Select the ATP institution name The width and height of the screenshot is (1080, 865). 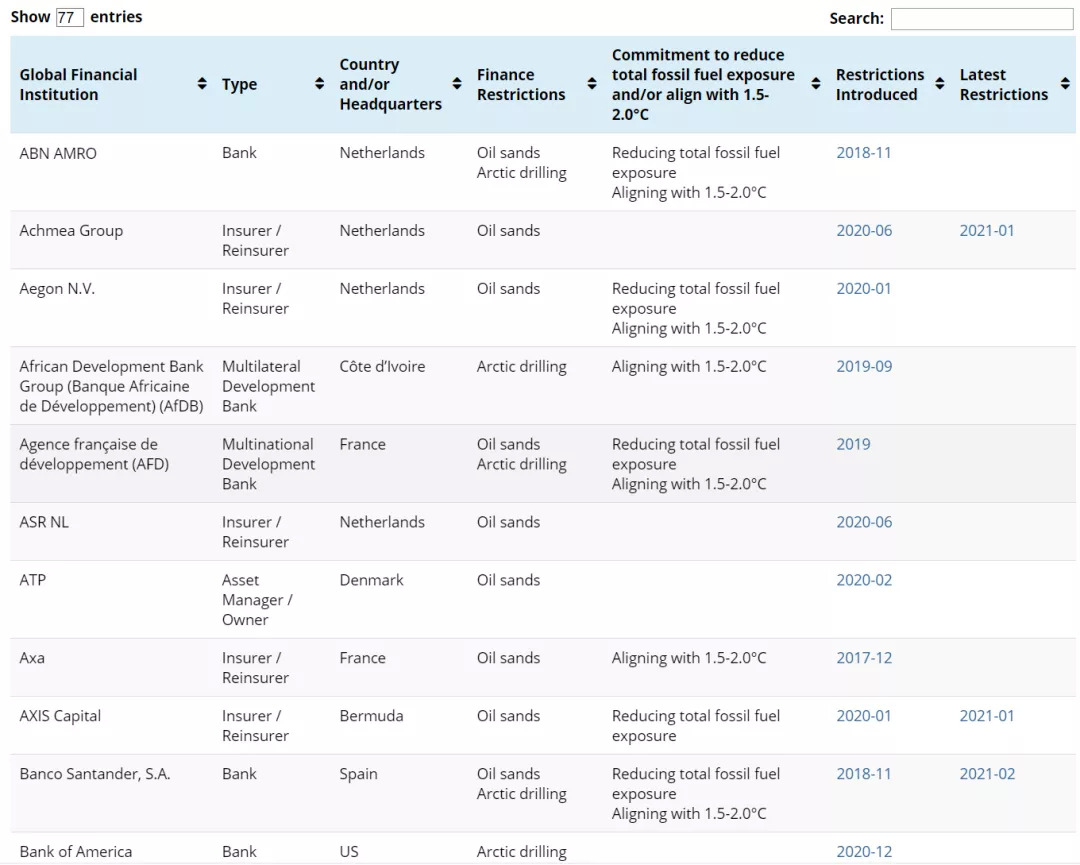coord(32,580)
